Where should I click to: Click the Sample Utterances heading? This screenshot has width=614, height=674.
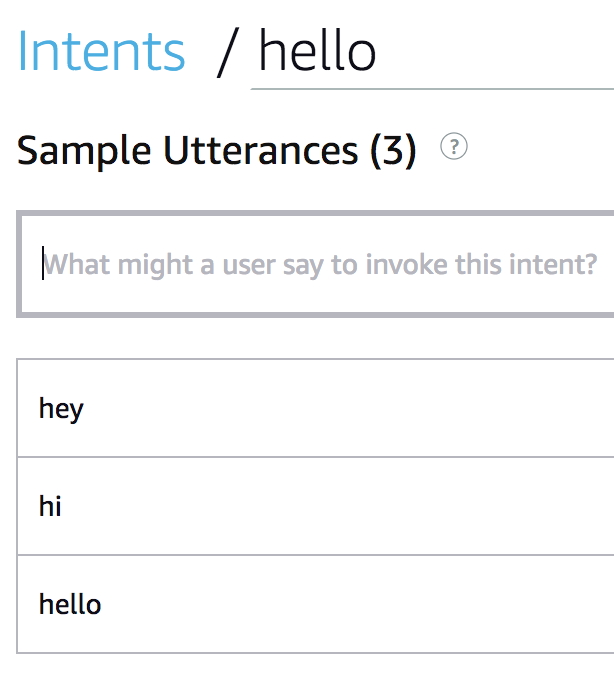(187, 150)
